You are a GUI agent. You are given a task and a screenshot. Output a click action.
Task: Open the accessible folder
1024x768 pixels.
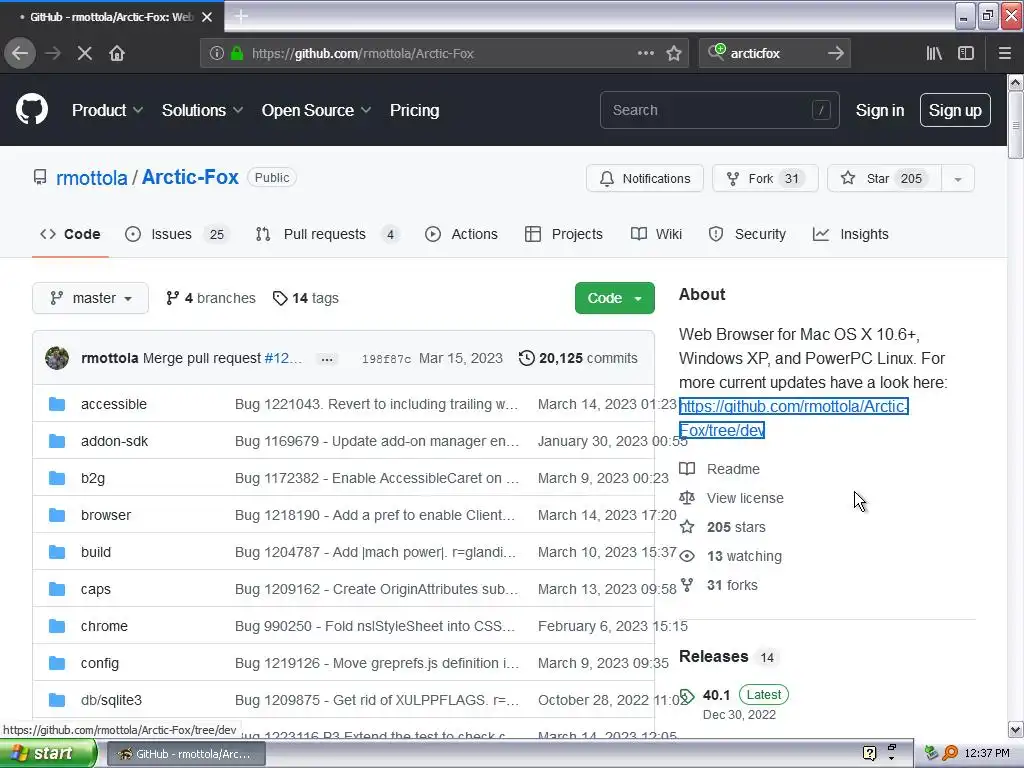pos(114,404)
